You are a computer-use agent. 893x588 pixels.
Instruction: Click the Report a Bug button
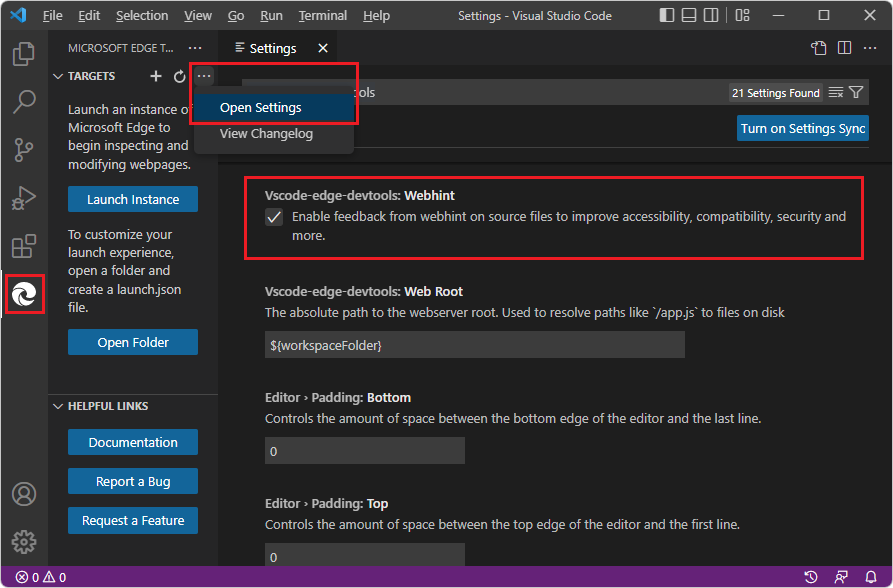[132, 481]
